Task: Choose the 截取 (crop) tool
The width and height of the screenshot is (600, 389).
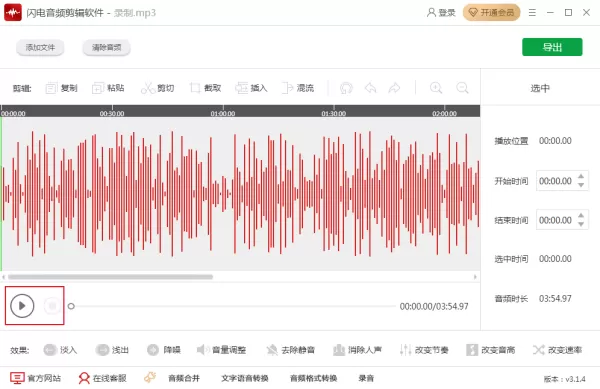Action: tap(205, 88)
